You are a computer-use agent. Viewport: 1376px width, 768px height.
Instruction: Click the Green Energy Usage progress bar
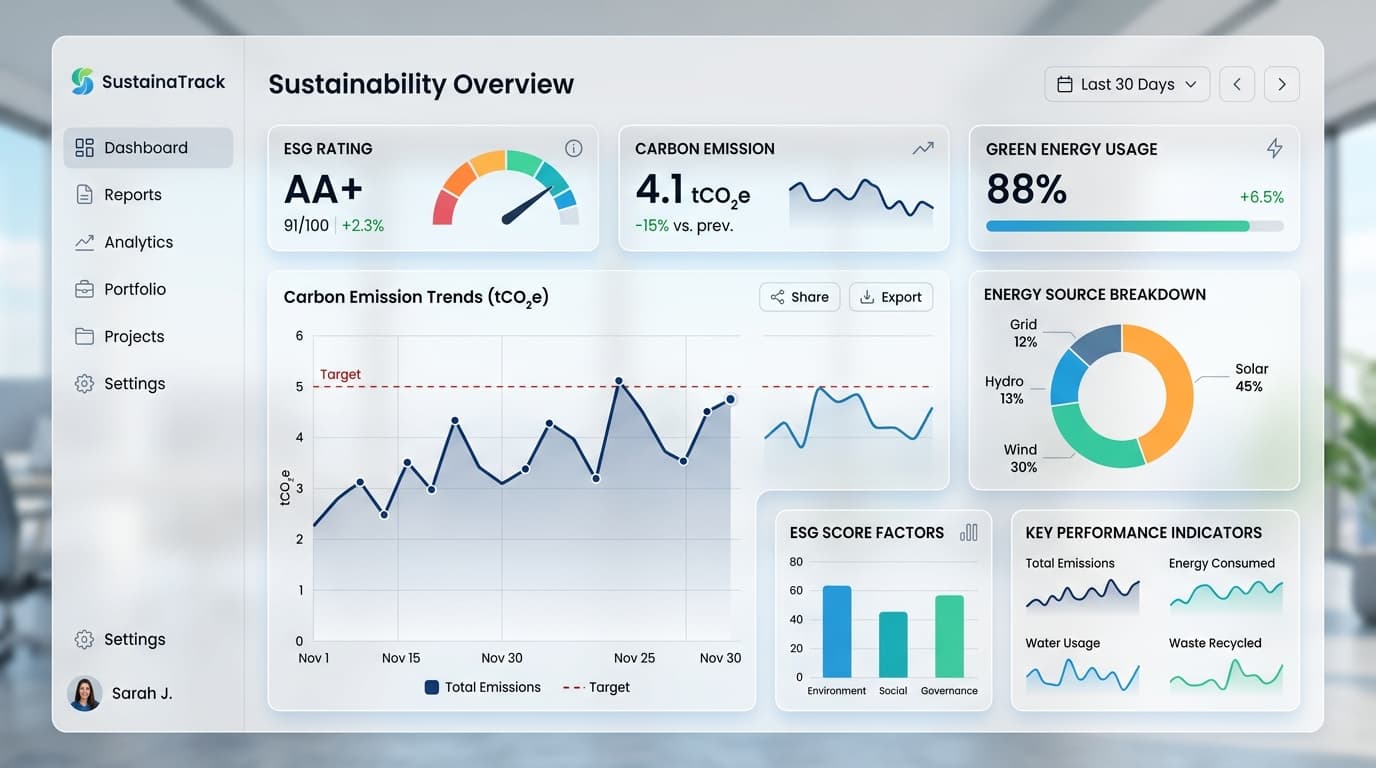(x=1135, y=226)
